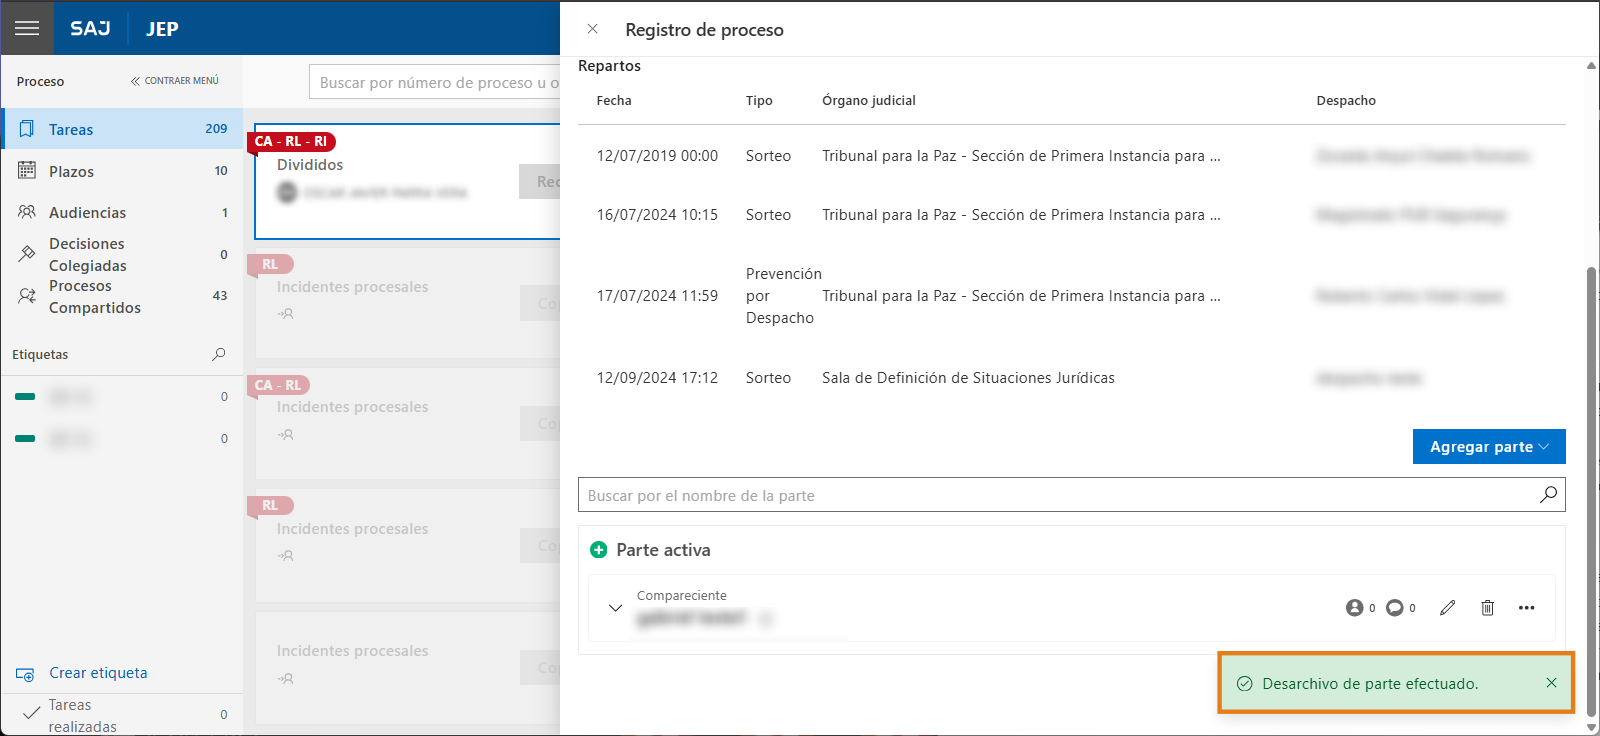1600x736 pixels.
Task: Click Crear etiqueta link
Action: click(x=98, y=673)
